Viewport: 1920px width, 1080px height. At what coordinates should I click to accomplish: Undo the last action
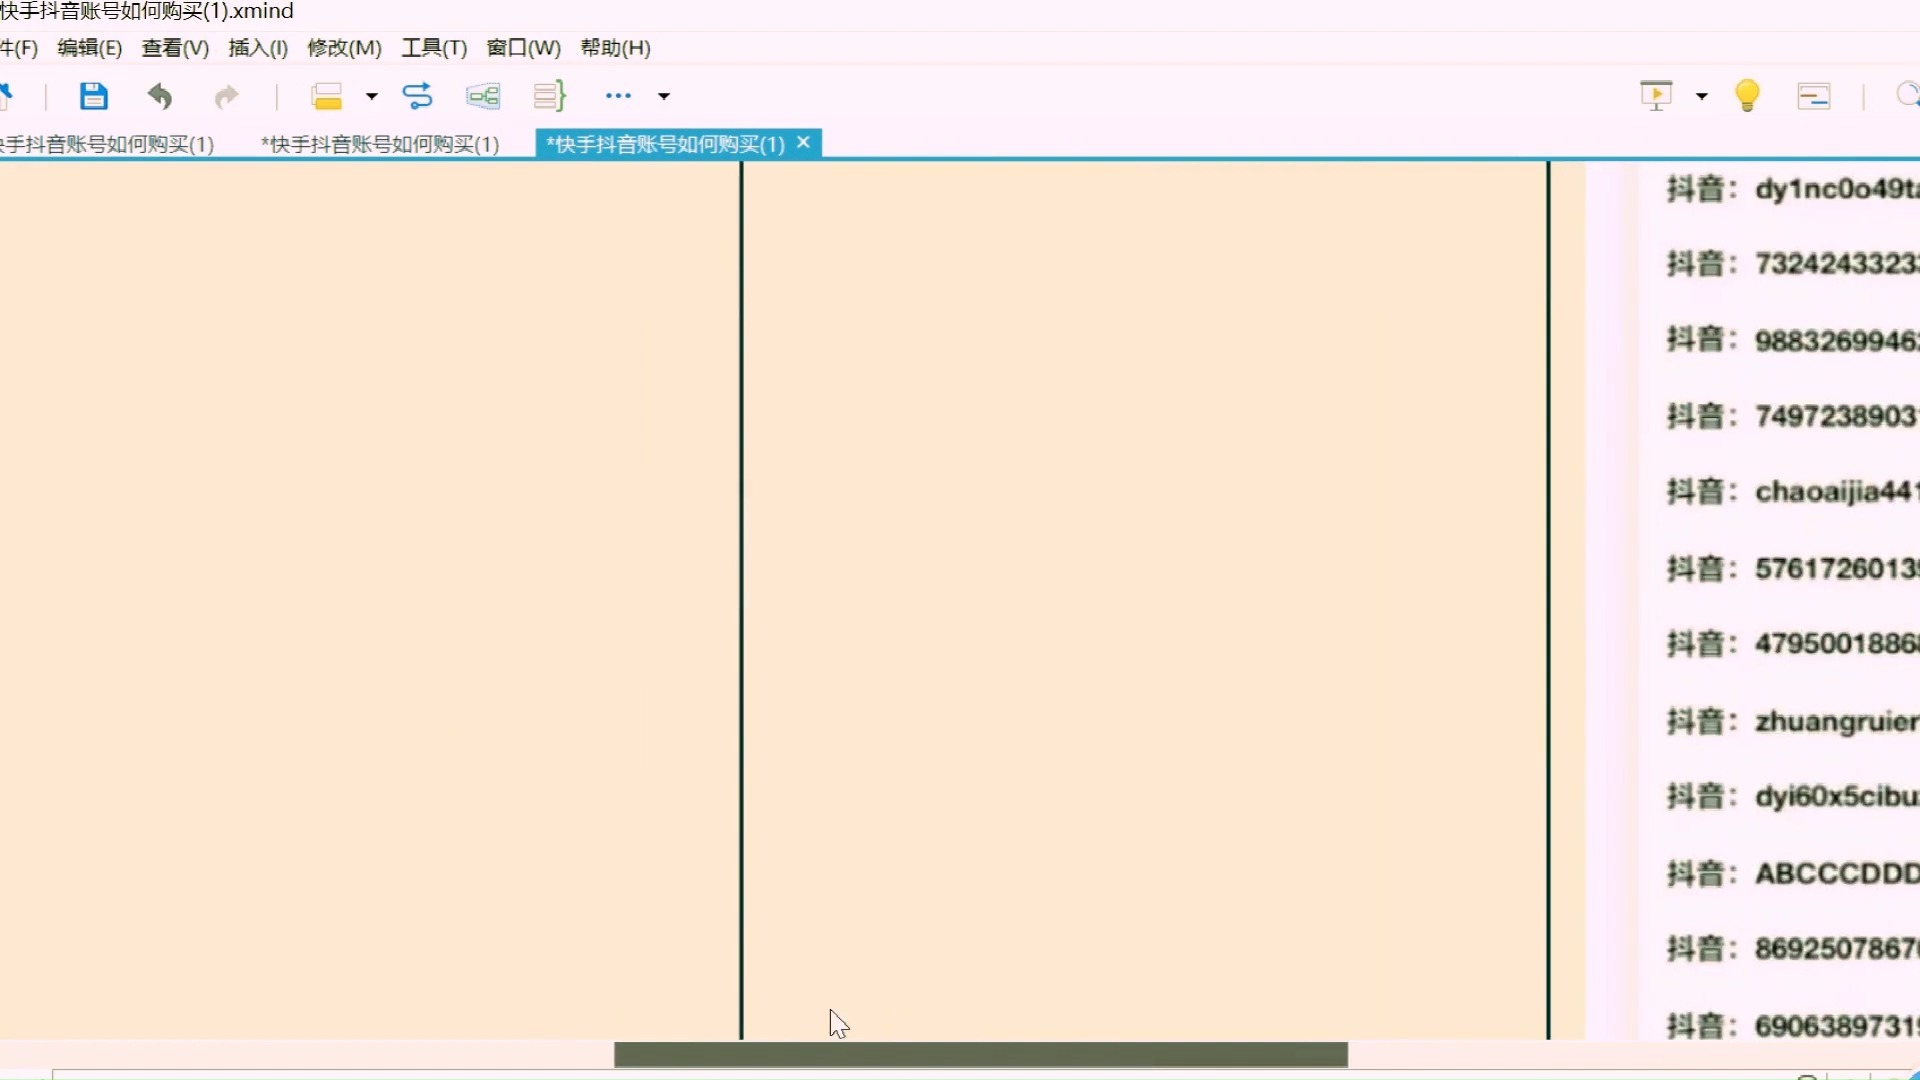coord(160,96)
